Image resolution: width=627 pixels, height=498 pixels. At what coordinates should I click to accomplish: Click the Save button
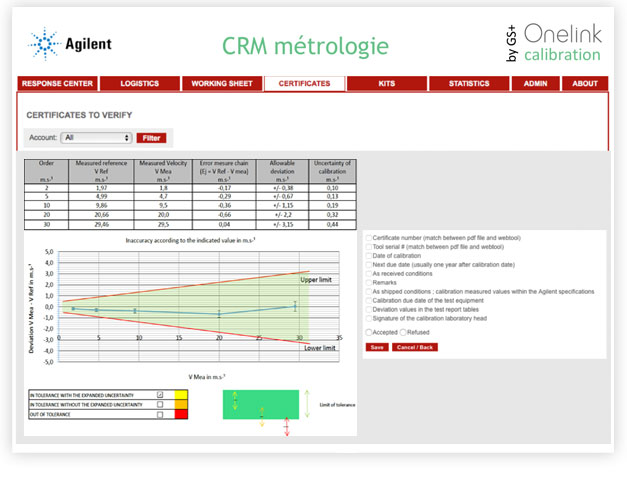tap(377, 347)
